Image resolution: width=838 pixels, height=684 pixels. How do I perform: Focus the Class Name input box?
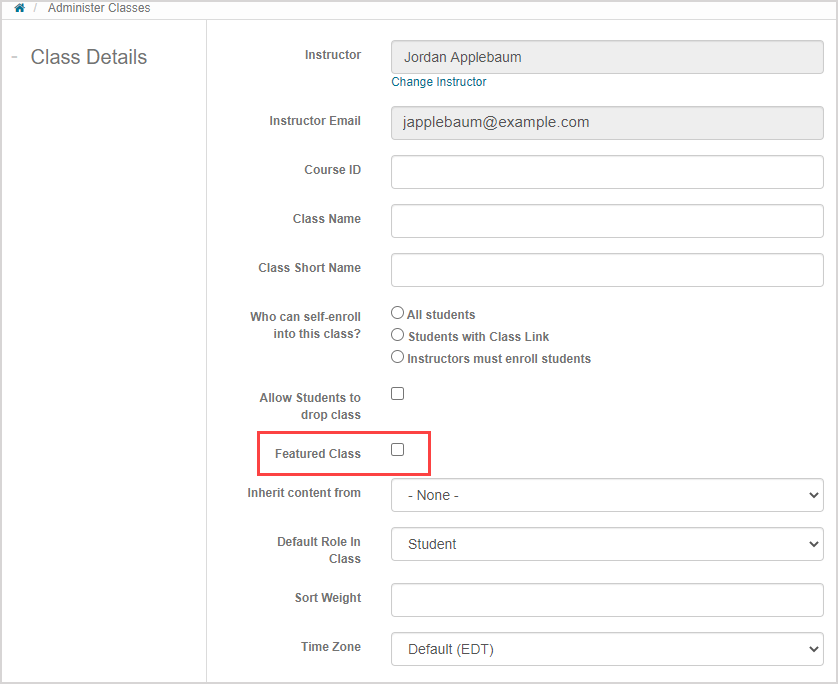coord(607,221)
